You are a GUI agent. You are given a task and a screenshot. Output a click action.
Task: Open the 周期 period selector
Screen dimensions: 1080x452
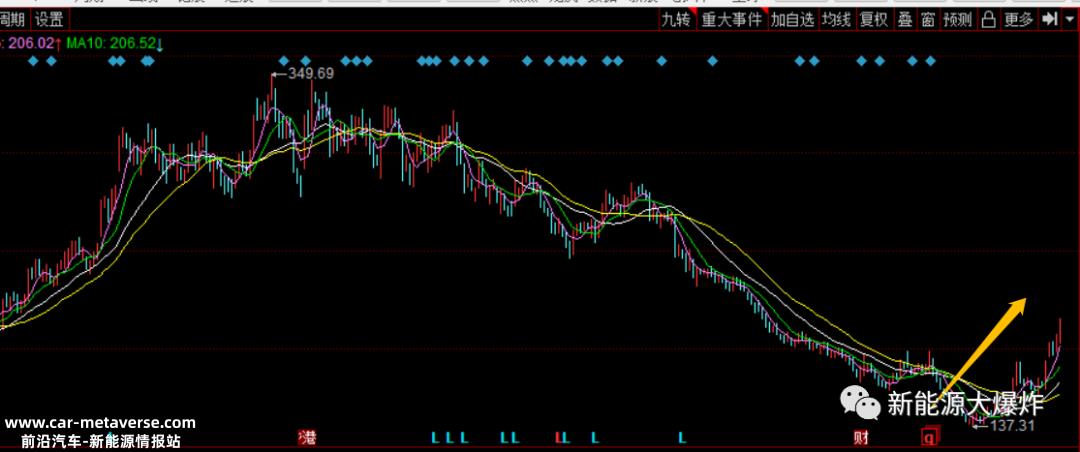14,20
